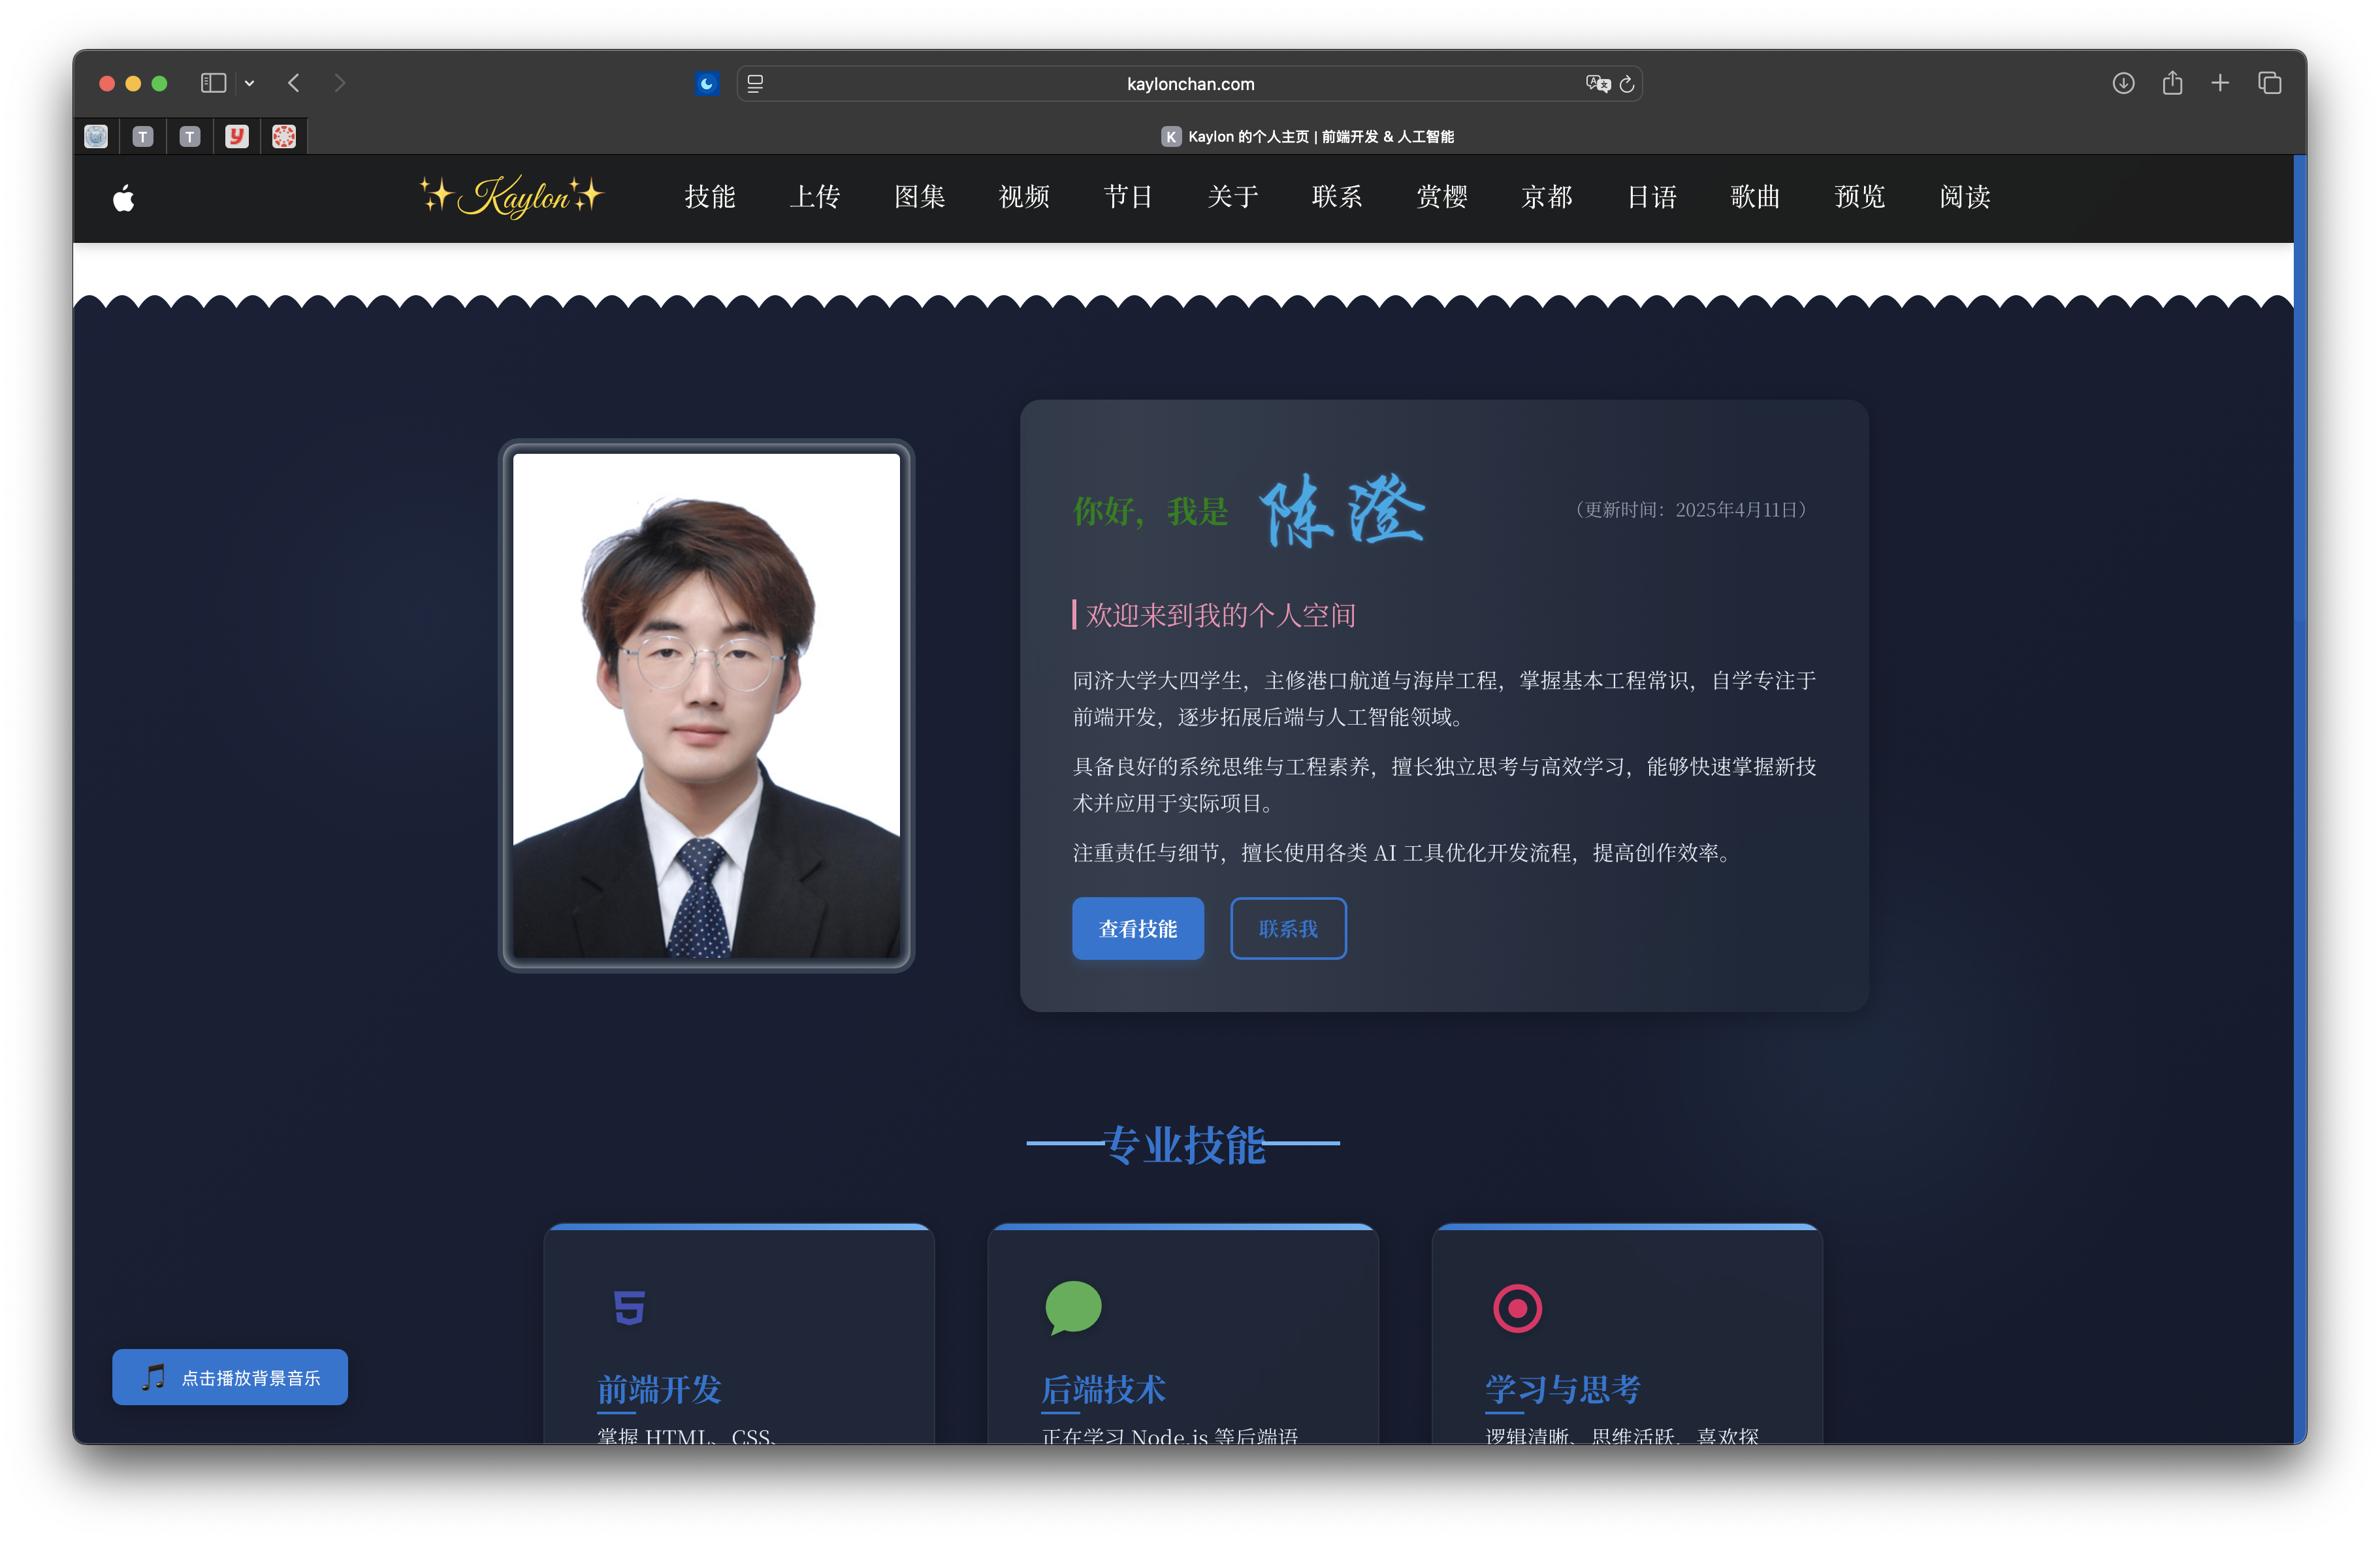Click the HTML5 icon on 前端开发 card

click(x=629, y=1307)
